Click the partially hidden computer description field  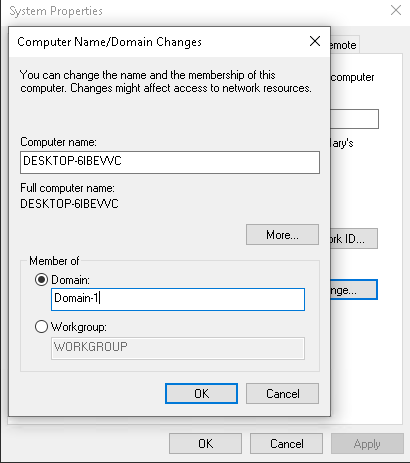point(355,119)
